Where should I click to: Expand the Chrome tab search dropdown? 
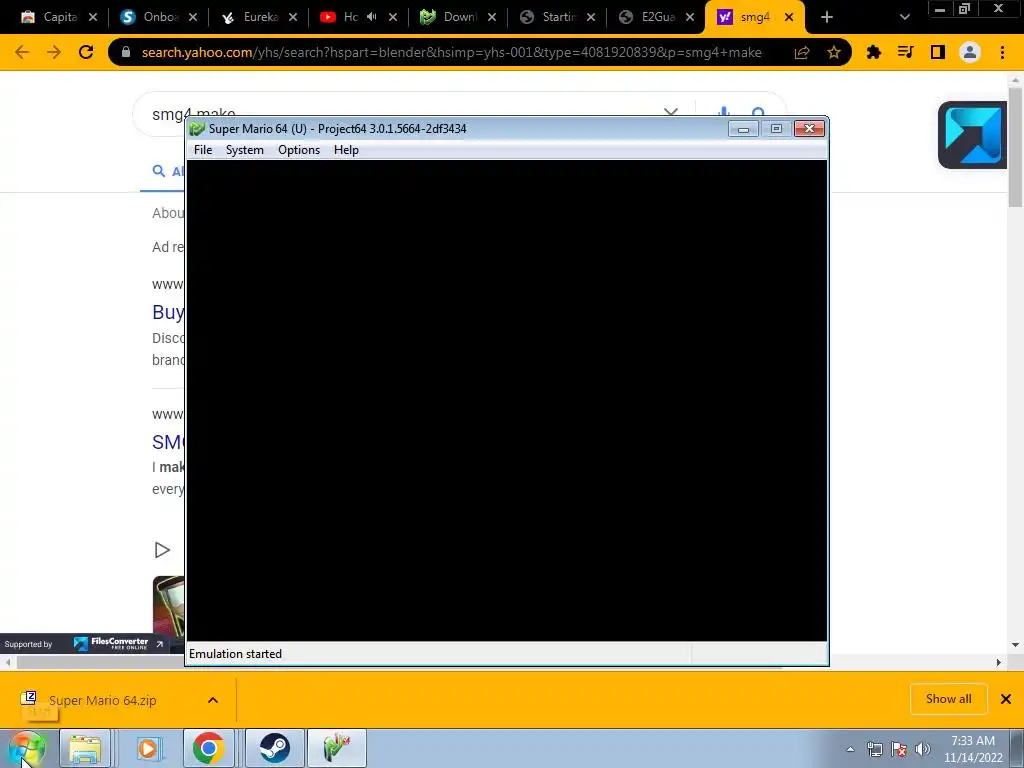tap(904, 17)
